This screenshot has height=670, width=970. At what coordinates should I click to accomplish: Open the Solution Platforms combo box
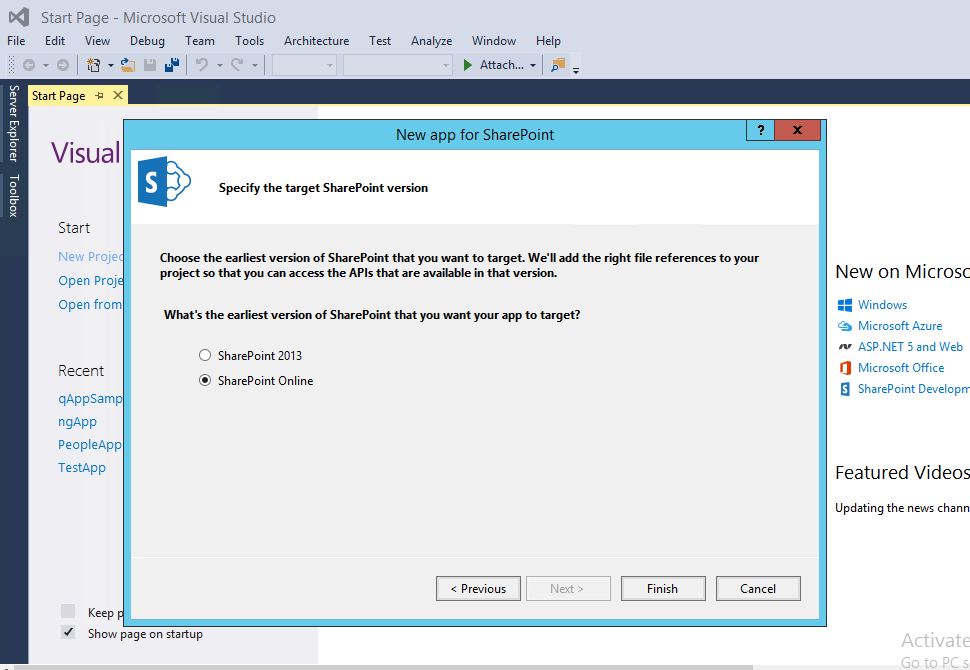point(397,65)
